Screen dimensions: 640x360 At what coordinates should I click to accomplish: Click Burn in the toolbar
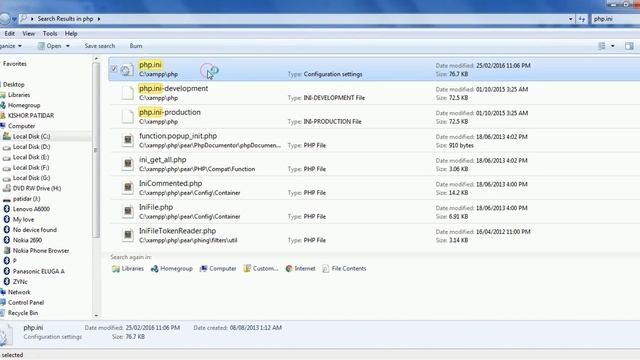coord(136,46)
